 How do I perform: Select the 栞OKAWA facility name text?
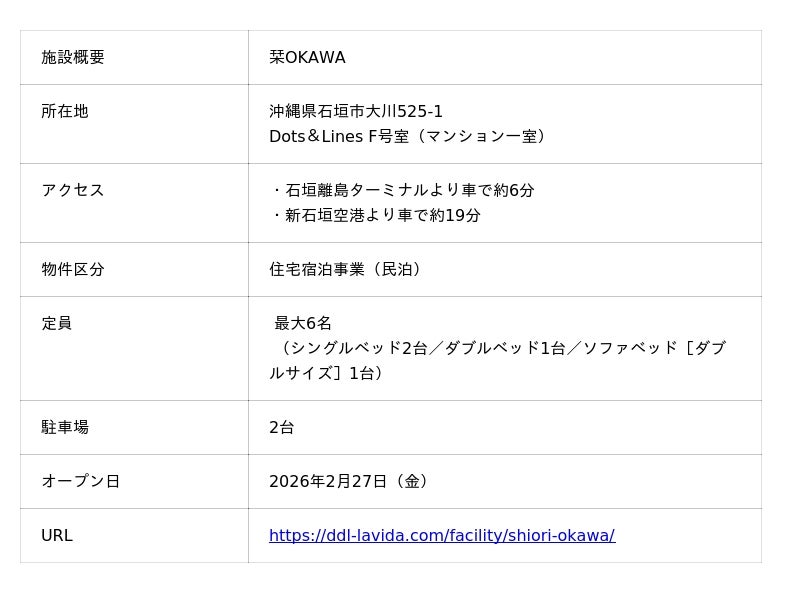pos(307,58)
